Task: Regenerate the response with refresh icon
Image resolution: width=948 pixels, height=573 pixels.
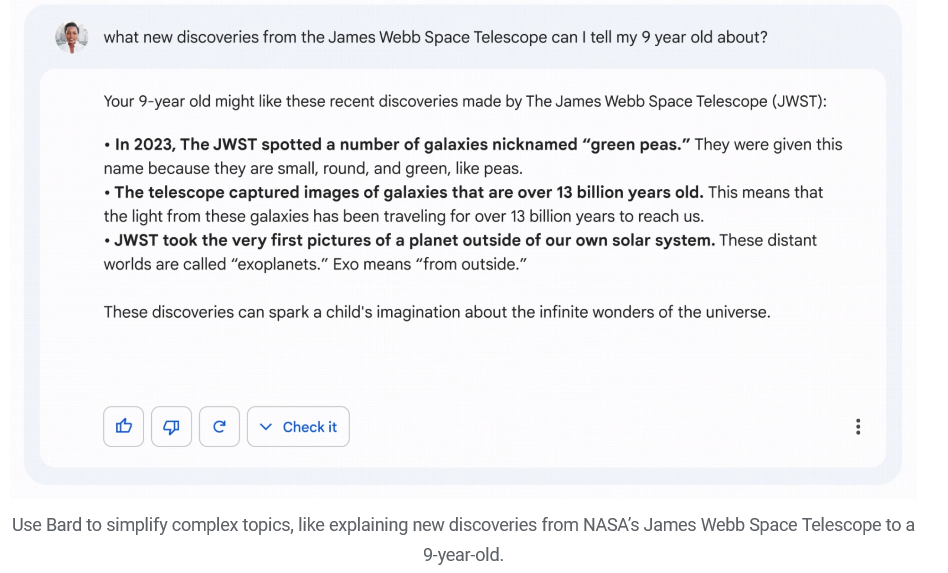Action: (x=219, y=427)
